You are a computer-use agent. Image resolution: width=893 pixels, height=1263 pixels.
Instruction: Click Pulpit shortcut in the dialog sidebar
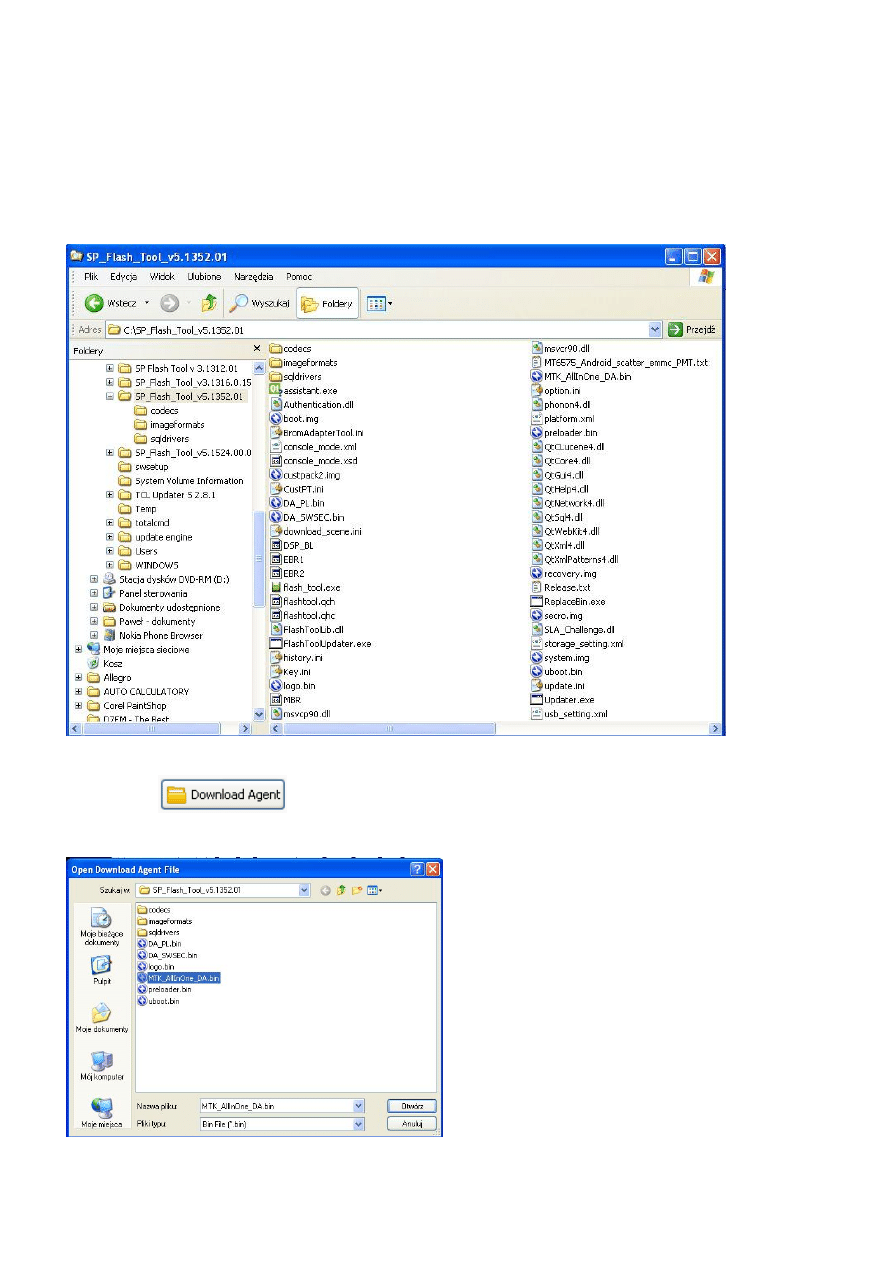tap(100, 970)
